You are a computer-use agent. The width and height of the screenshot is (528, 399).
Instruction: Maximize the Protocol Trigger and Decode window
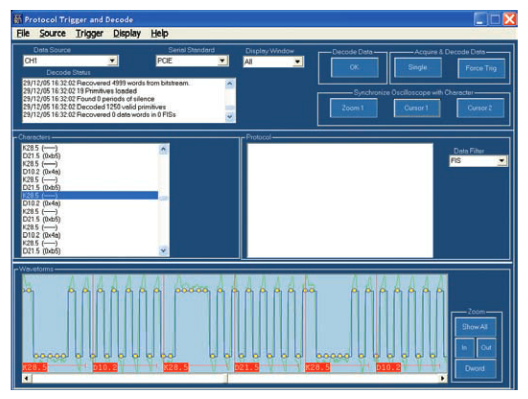click(x=495, y=19)
